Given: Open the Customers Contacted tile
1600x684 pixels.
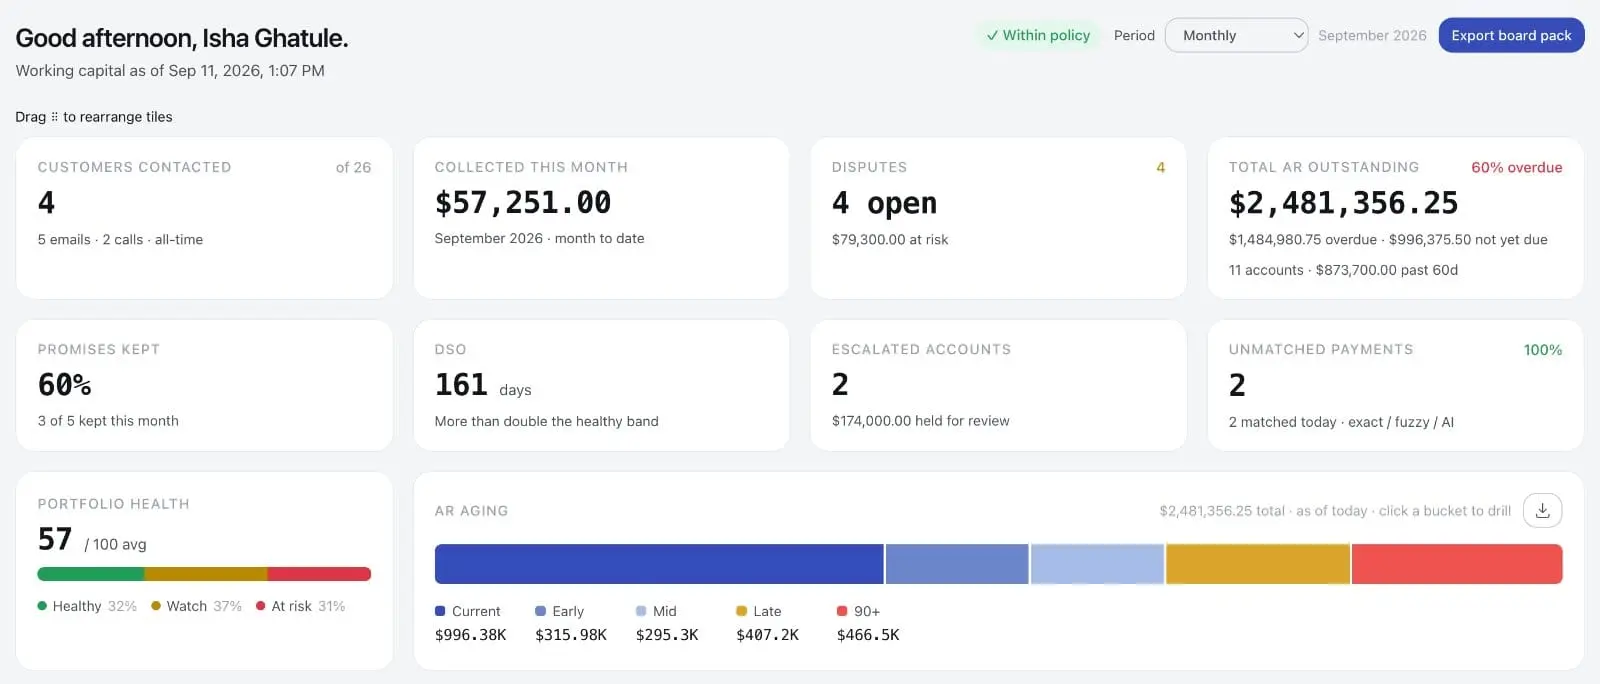Looking at the screenshot, I should 204,218.
